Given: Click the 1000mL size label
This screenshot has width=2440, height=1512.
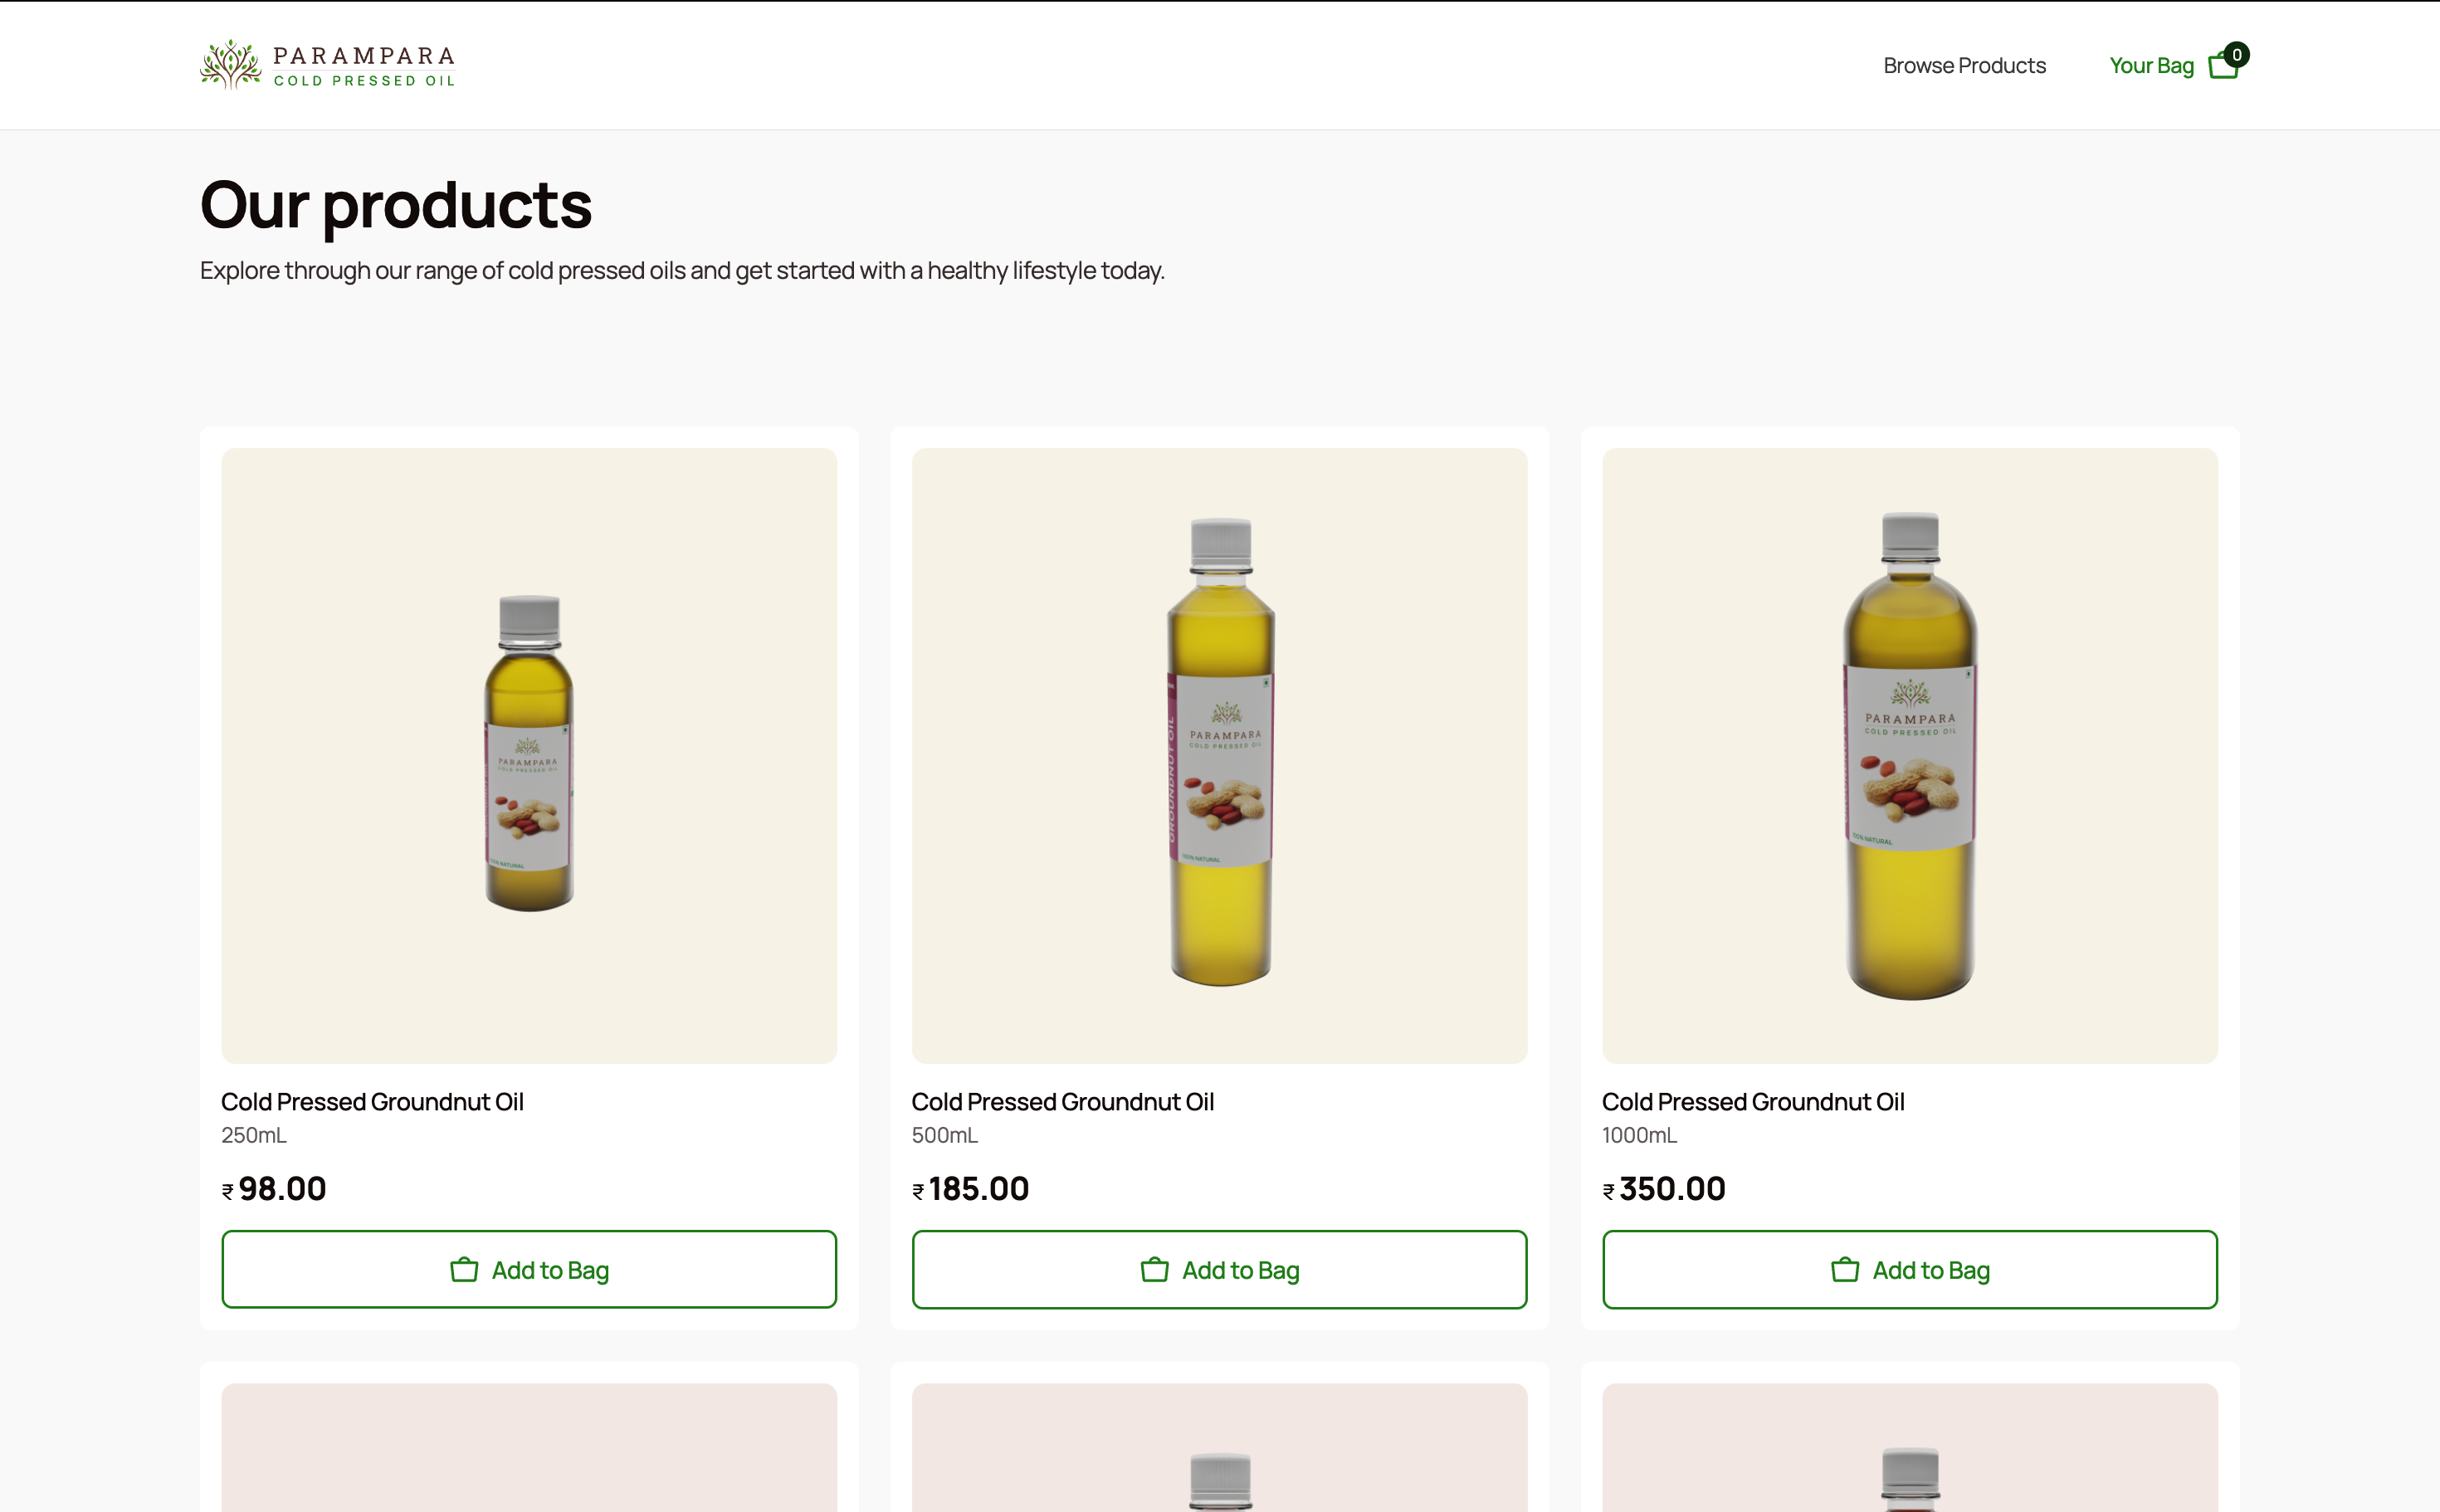Looking at the screenshot, I should pyautogui.click(x=1640, y=1135).
